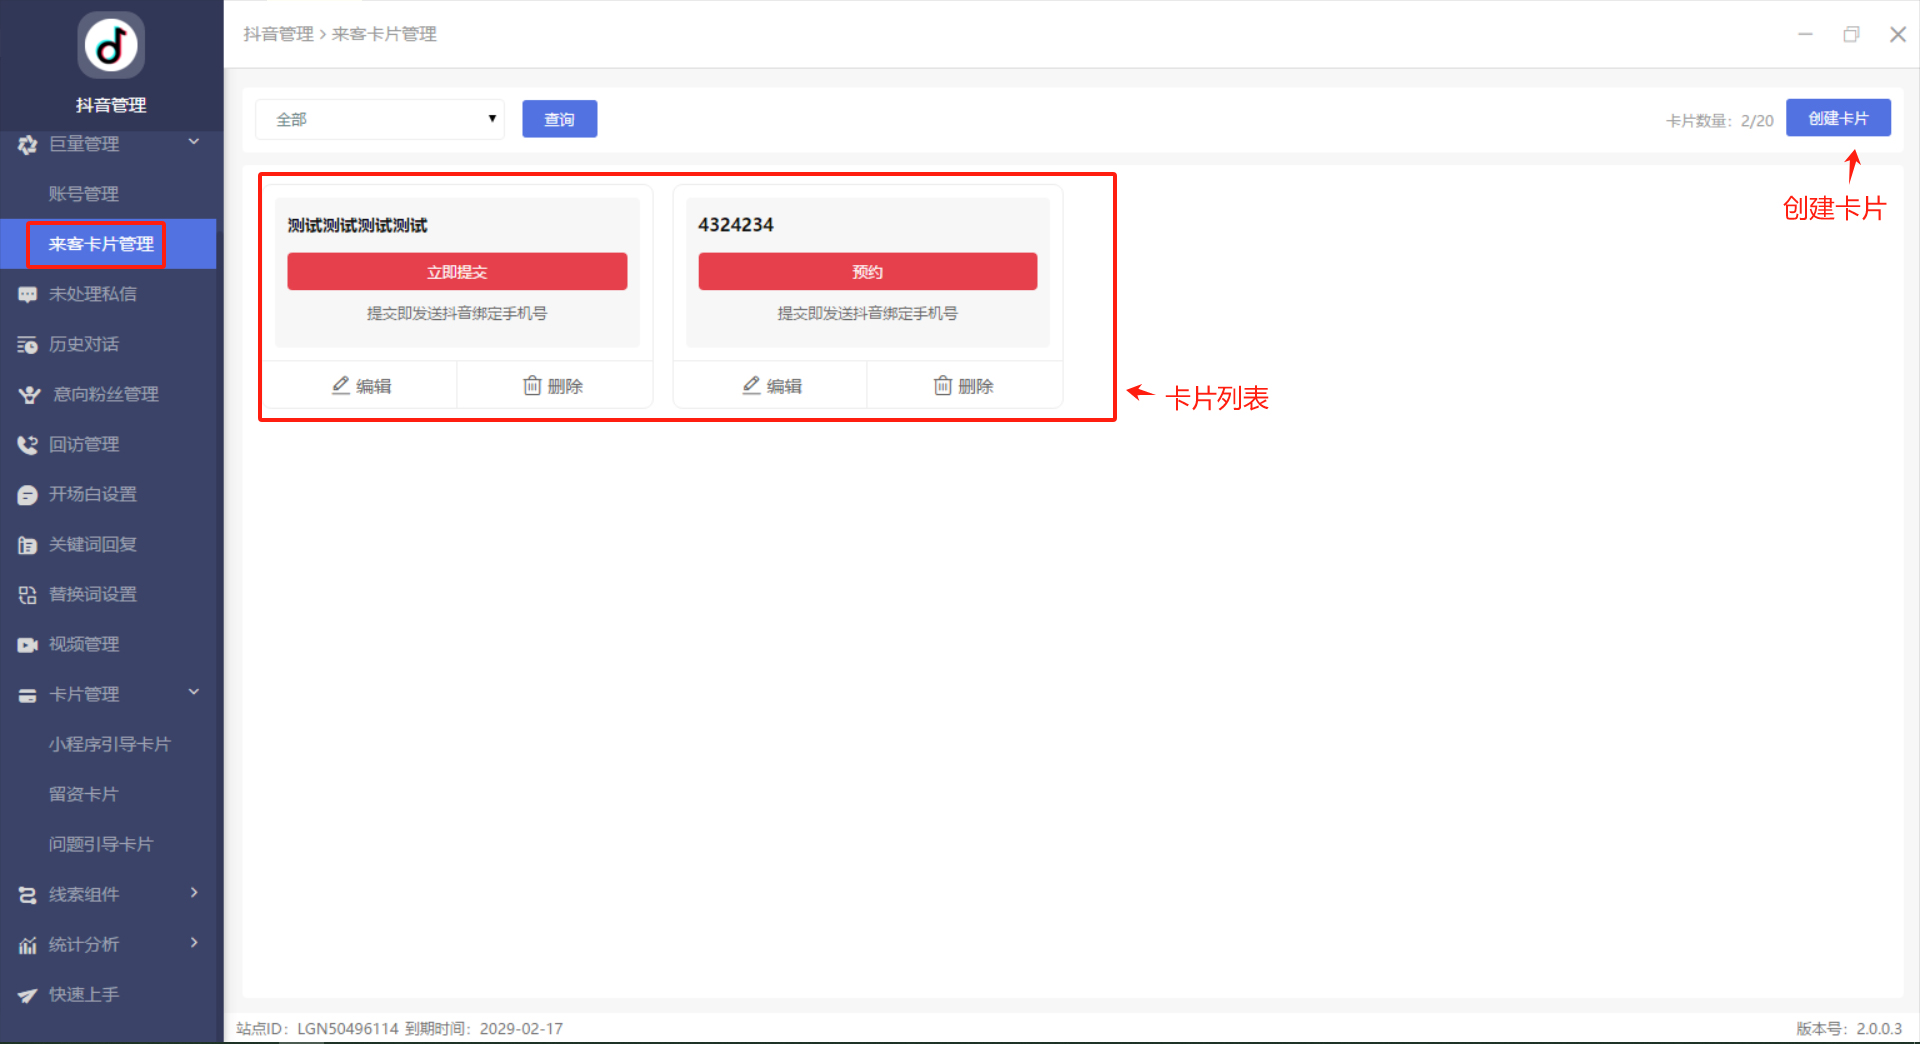Click the 快速上手 paper plane icon
The width and height of the screenshot is (1920, 1044).
[x=27, y=995]
